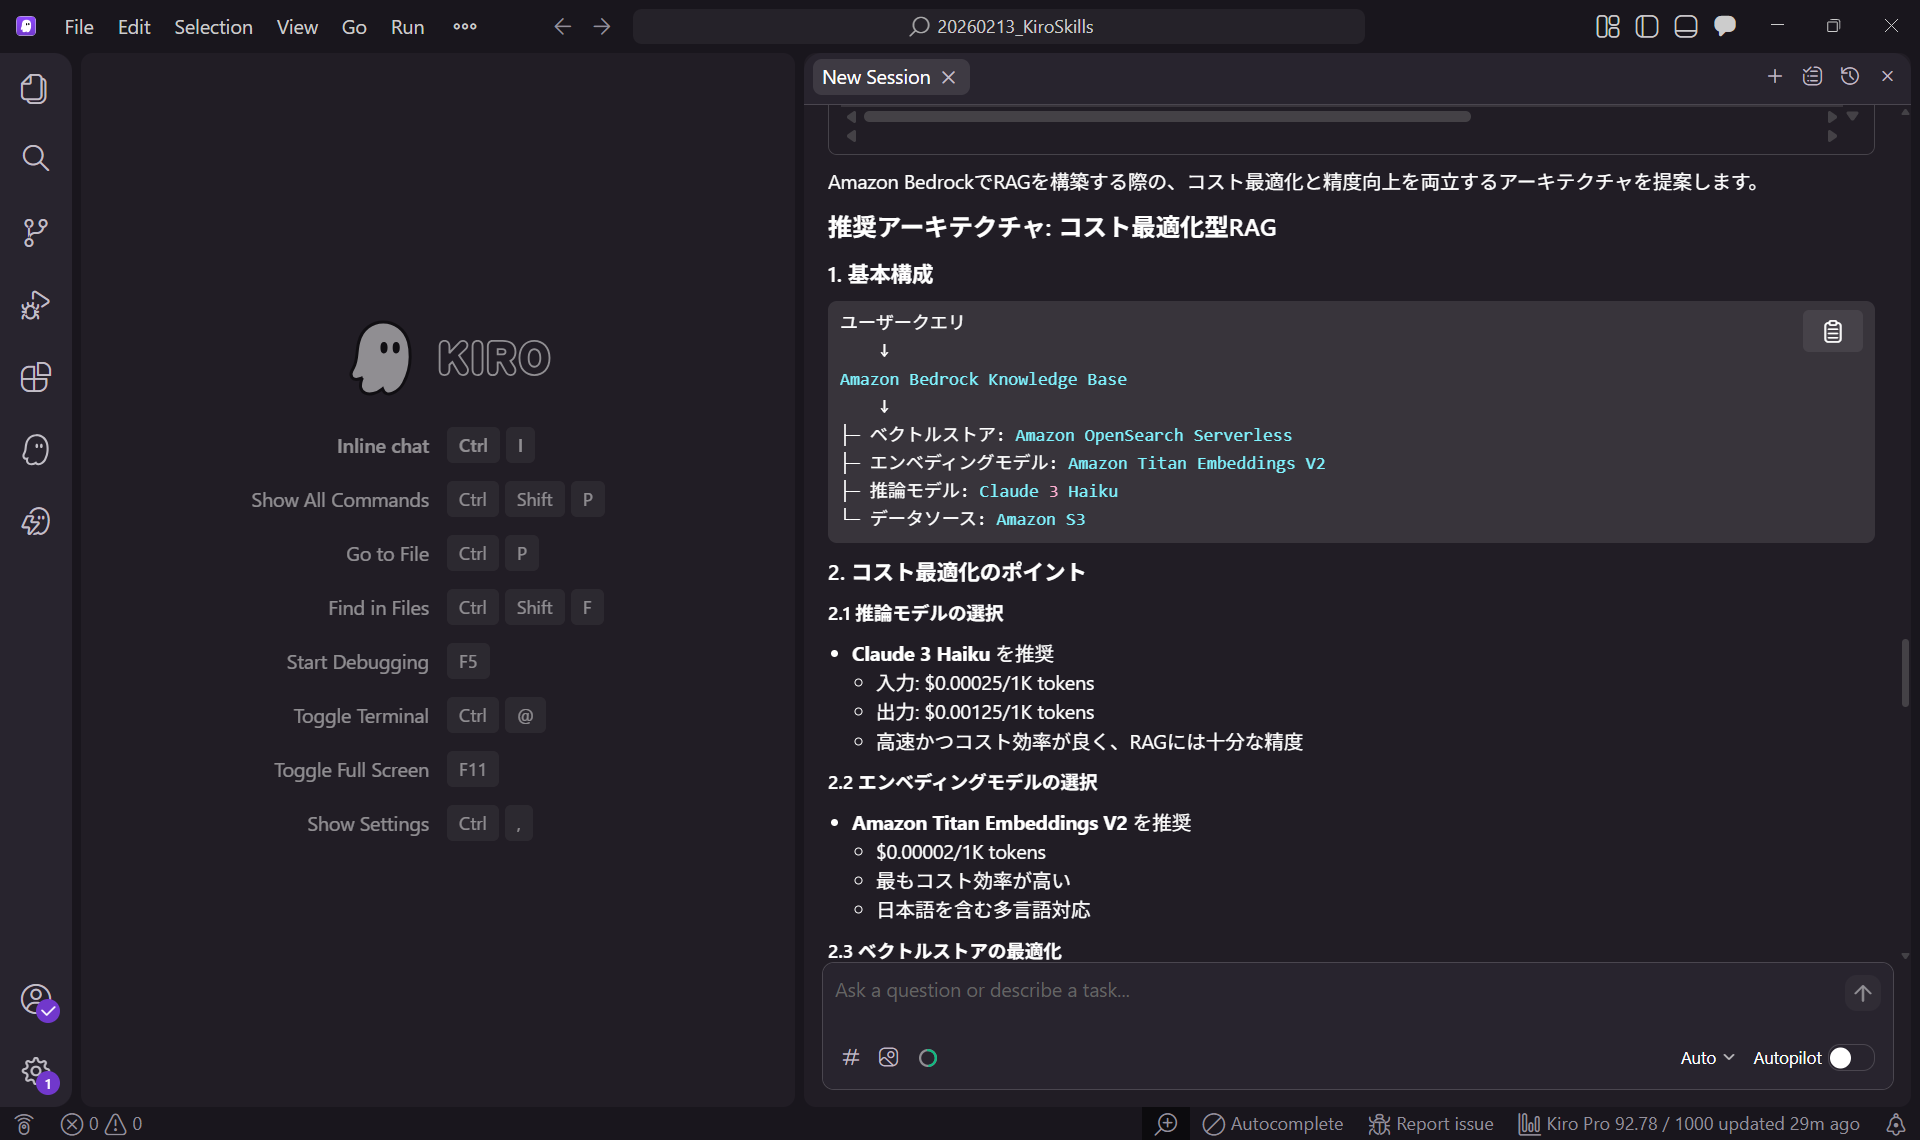Viewport: 1920px width, 1140px height.
Task: Toggle the Autopilot switch
Action: [1850, 1057]
